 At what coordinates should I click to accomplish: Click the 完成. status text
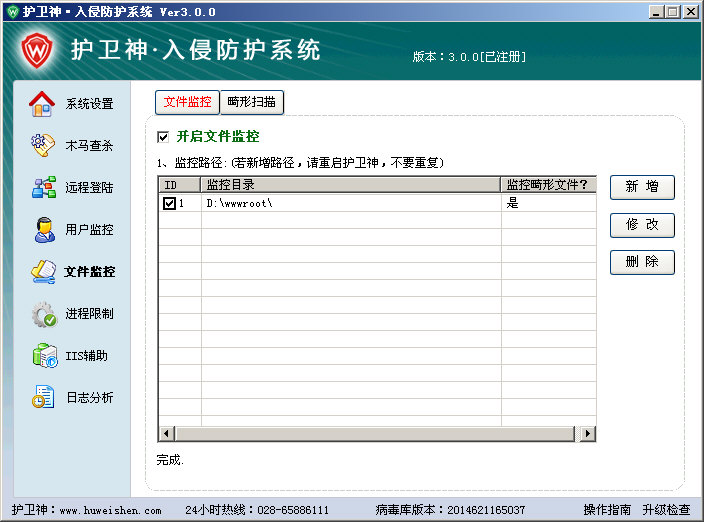tap(170, 460)
